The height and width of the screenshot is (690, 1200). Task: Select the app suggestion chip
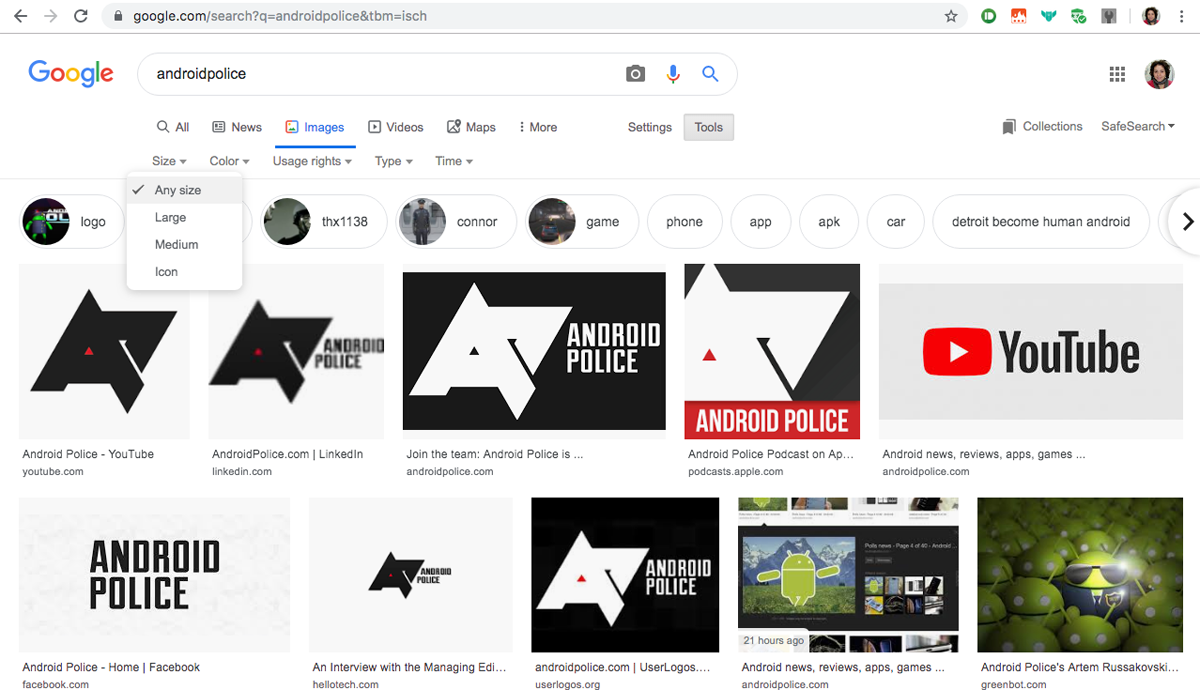click(x=761, y=222)
